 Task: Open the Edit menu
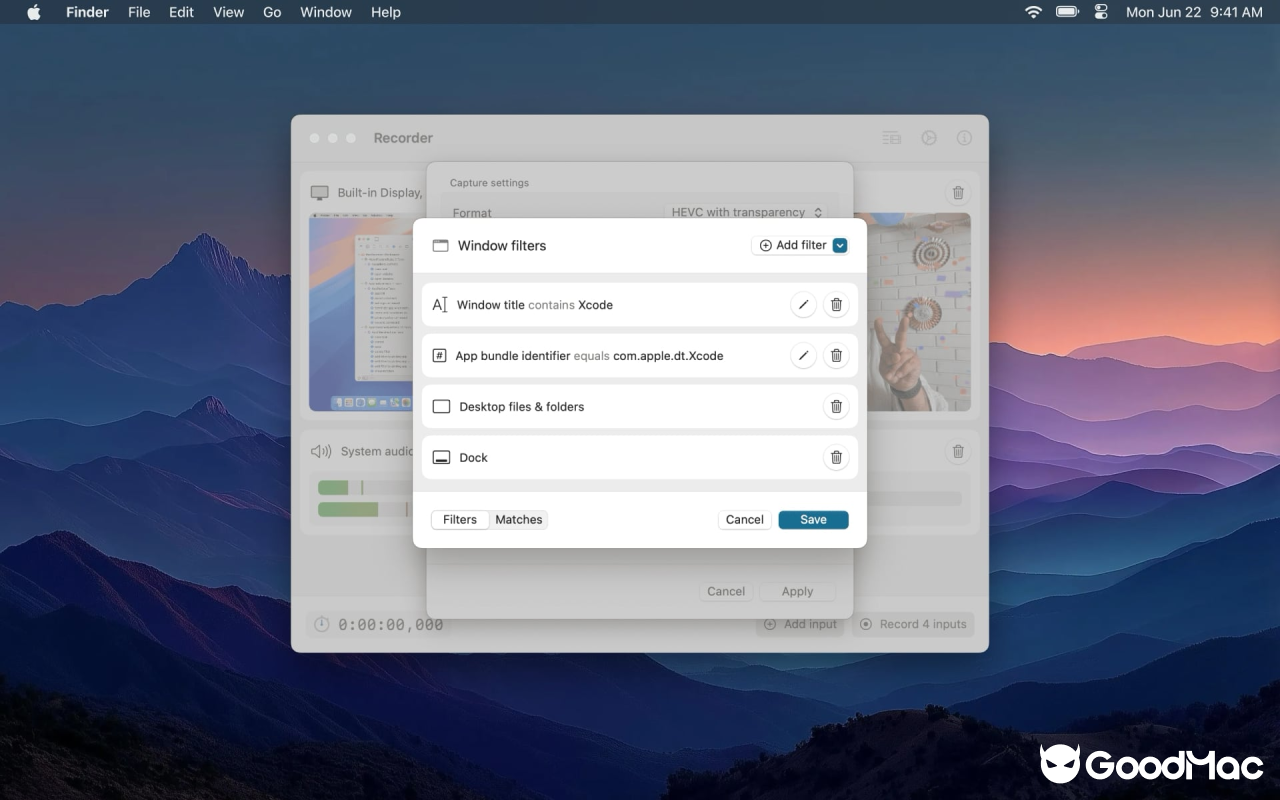(x=181, y=12)
